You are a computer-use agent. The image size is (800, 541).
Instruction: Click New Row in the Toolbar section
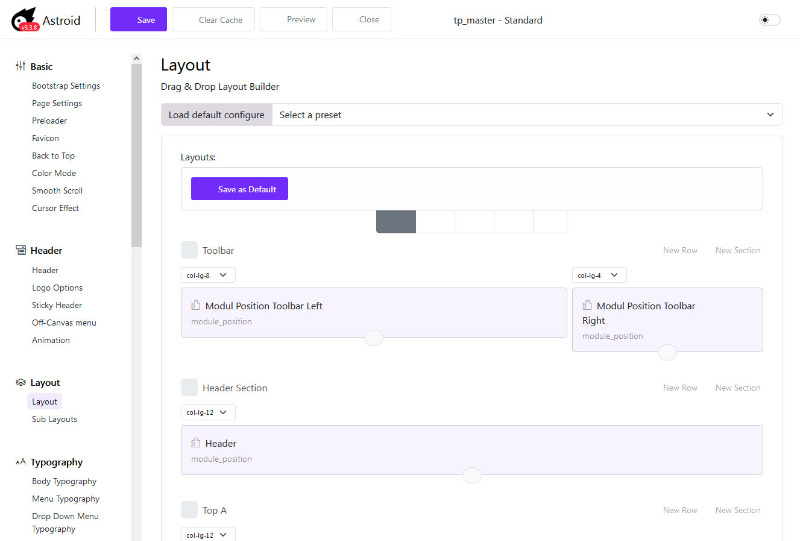(x=680, y=250)
